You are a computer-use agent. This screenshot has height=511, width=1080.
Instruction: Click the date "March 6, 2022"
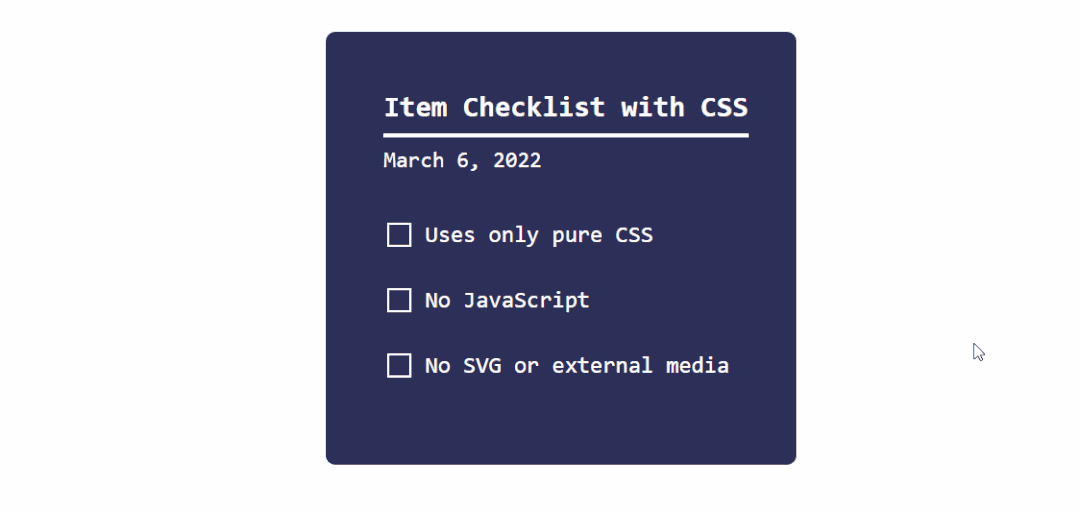(462, 160)
